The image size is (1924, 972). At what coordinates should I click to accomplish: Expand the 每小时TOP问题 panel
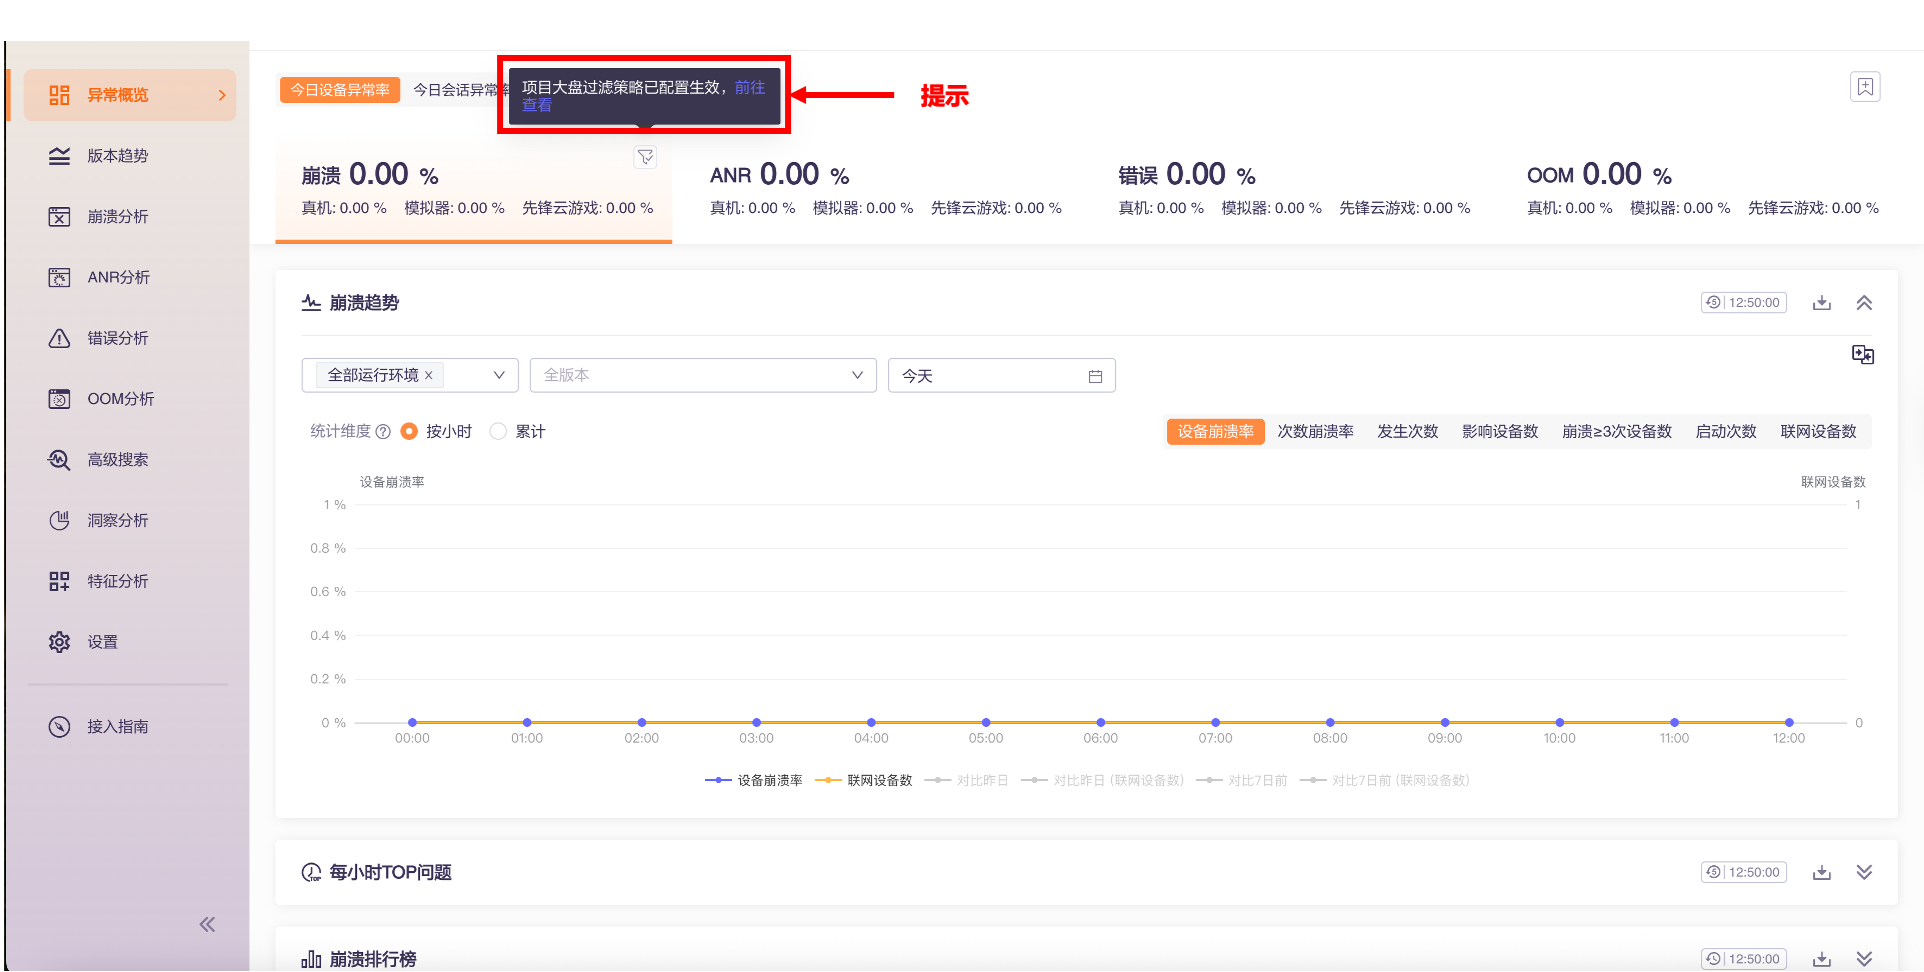[1864, 872]
